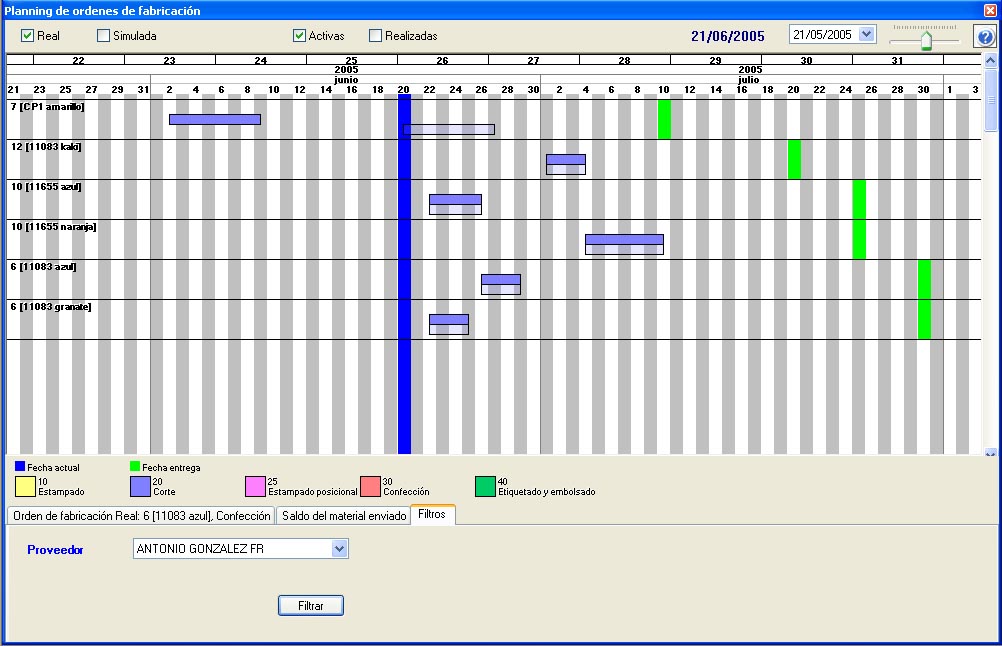Click the green delivery marker for 11083 kaki
Viewport: 1002px width, 646px height.
pyautogui.click(x=794, y=159)
